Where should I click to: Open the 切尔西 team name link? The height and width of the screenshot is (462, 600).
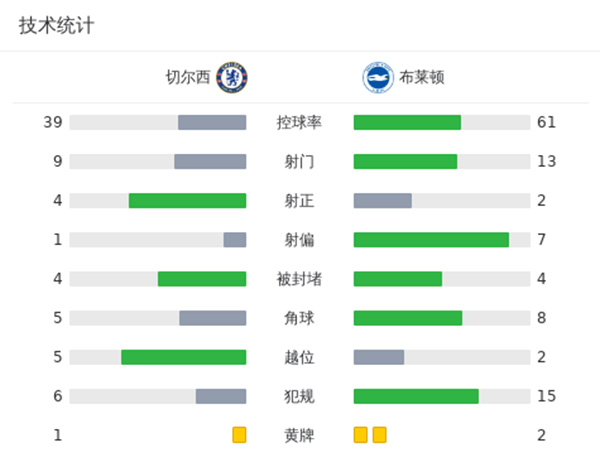coord(188,77)
